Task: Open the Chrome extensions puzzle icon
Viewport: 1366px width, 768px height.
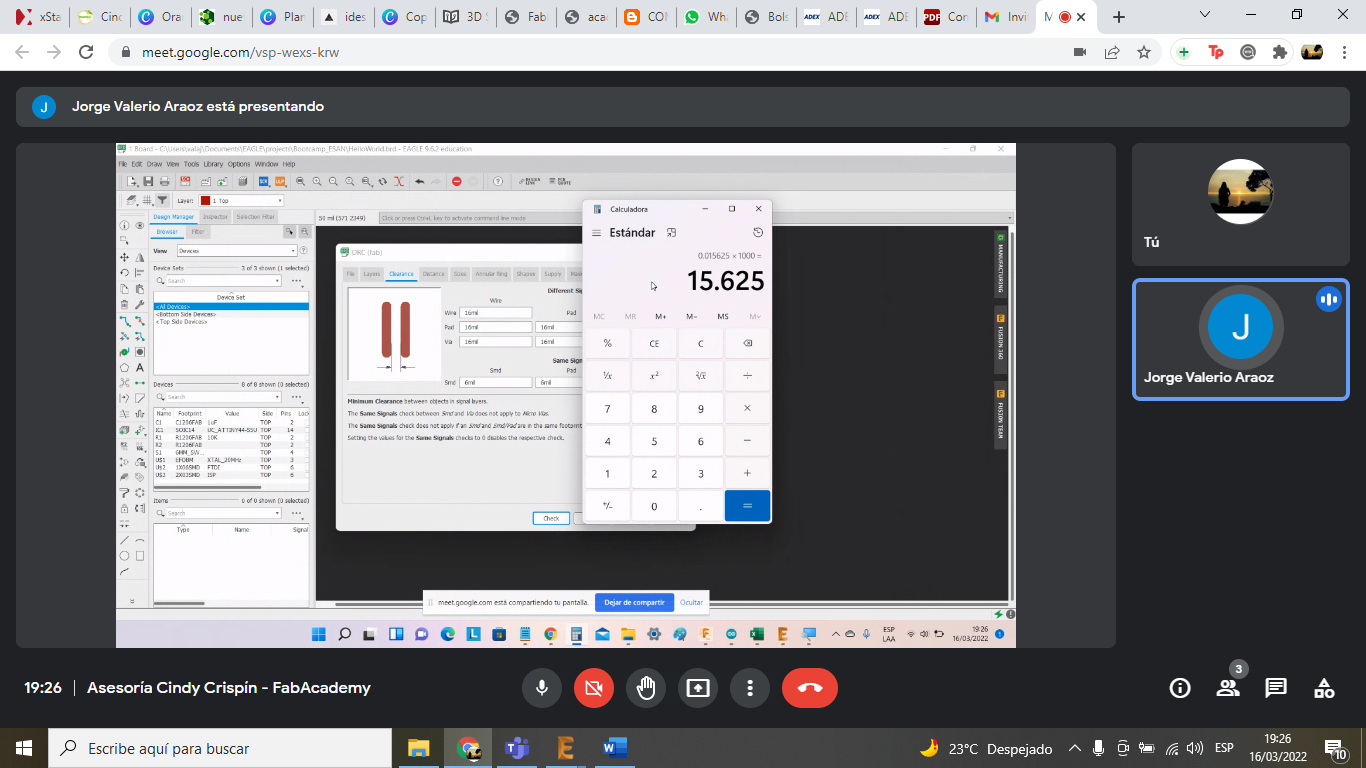Action: pyautogui.click(x=1279, y=52)
